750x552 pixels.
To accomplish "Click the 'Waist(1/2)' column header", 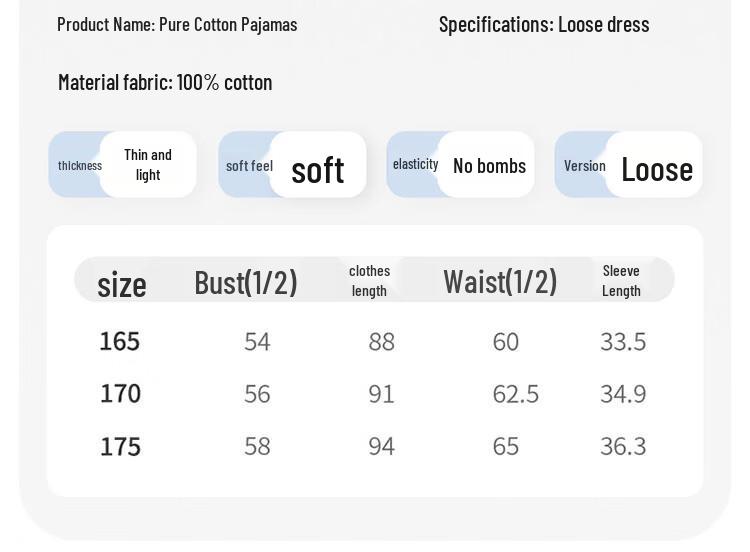I will coord(500,281).
